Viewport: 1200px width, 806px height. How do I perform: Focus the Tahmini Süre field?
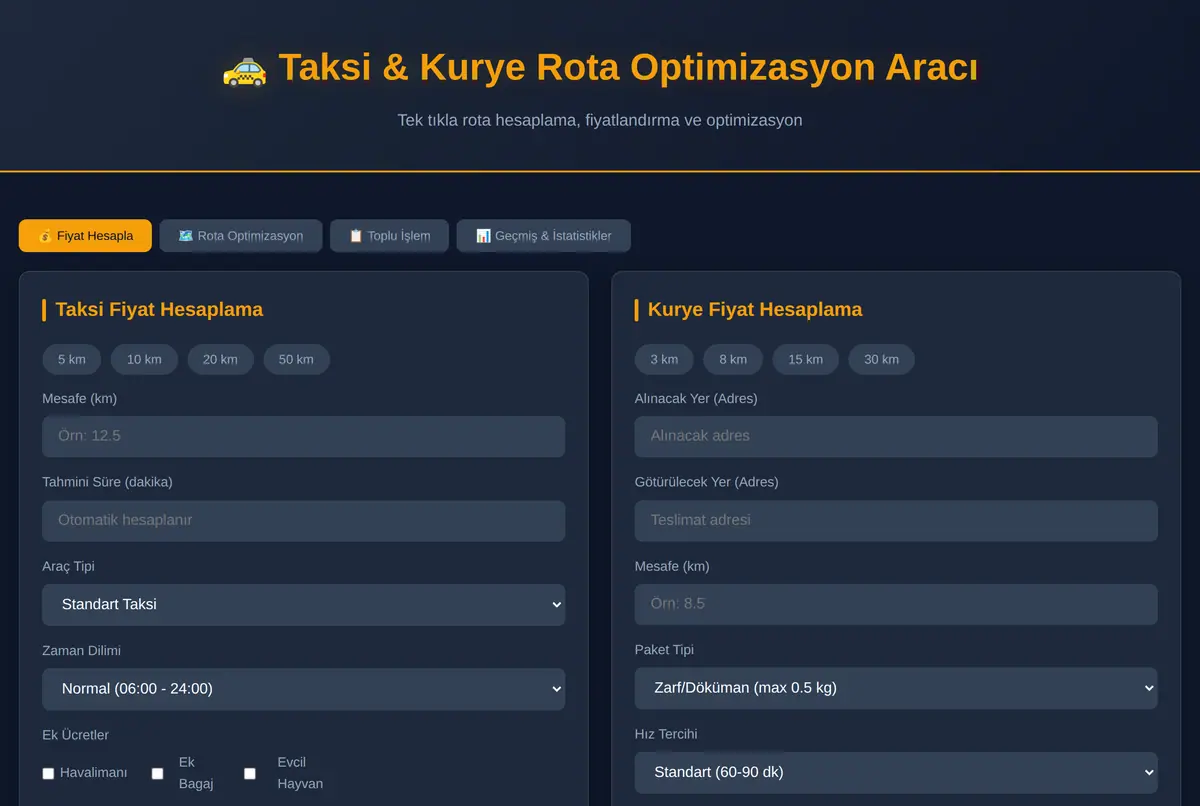pos(304,521)
